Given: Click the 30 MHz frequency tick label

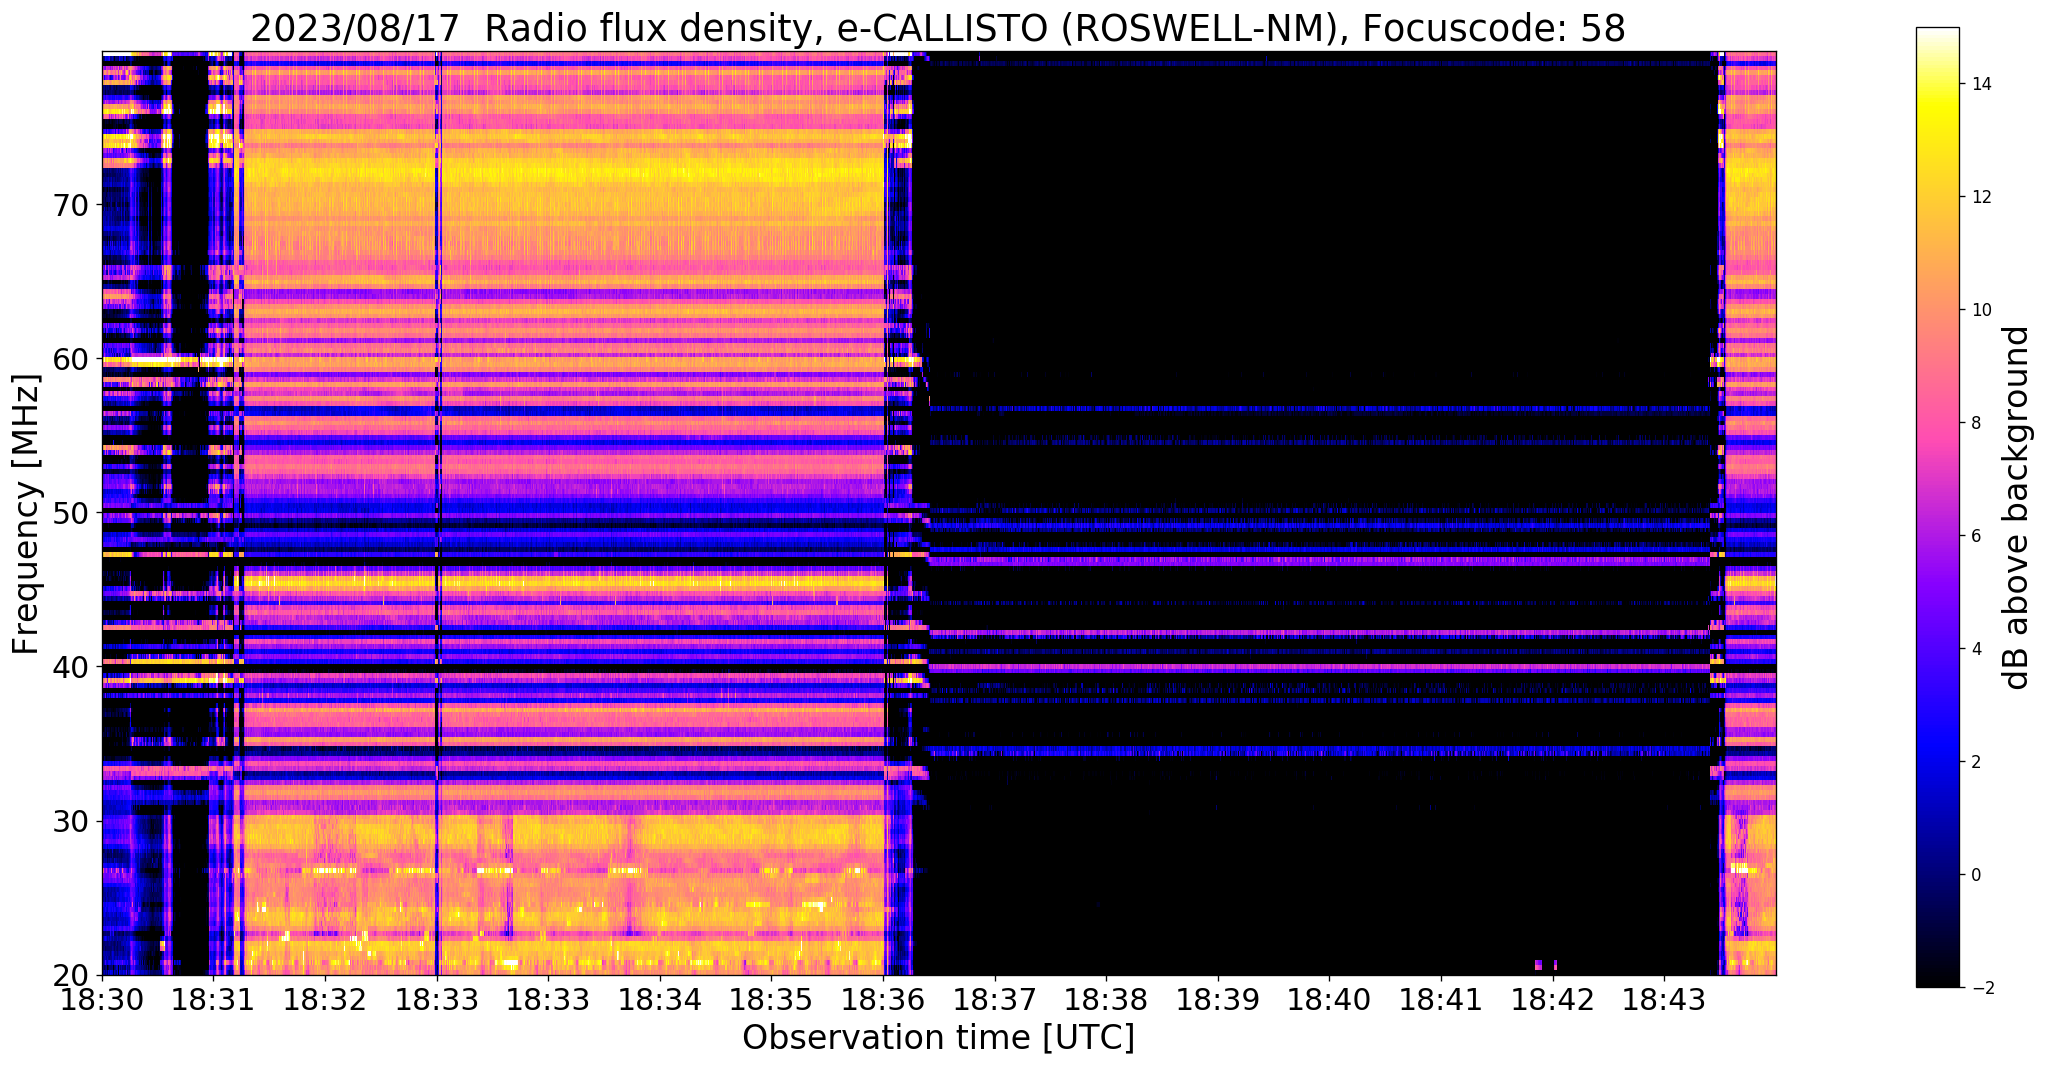Looking at the screenshot, I should 70,821.
